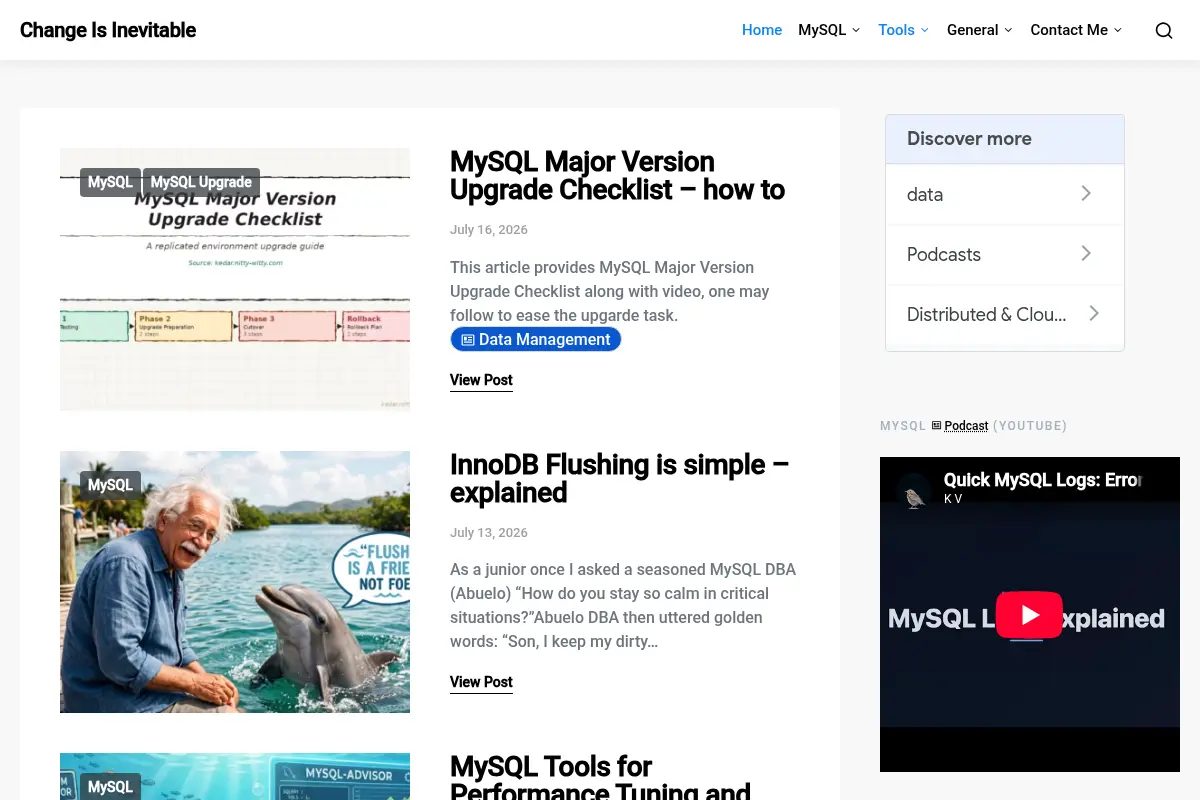Click the arrow next to Podcasts
The width and height of the screenshot is (1200, 800).
[1086, 254]
